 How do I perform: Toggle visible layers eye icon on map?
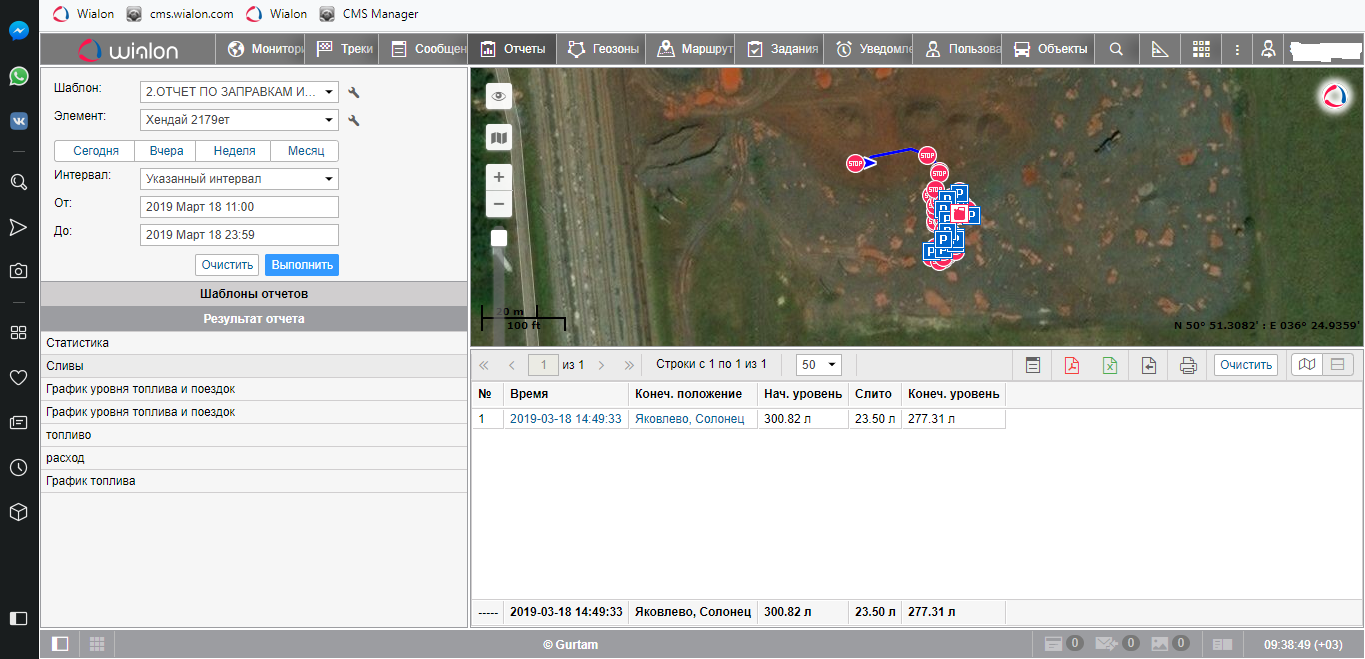498,96
